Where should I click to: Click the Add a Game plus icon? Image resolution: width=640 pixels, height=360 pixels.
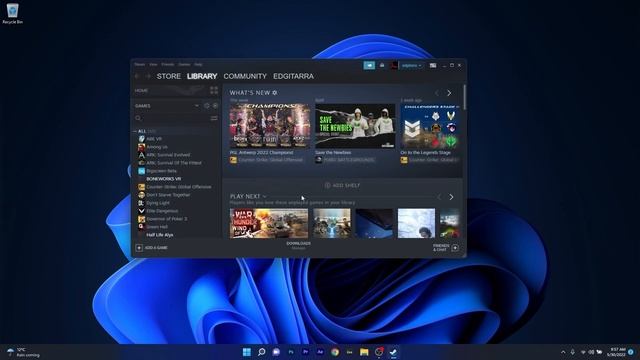tap(139, 248)
